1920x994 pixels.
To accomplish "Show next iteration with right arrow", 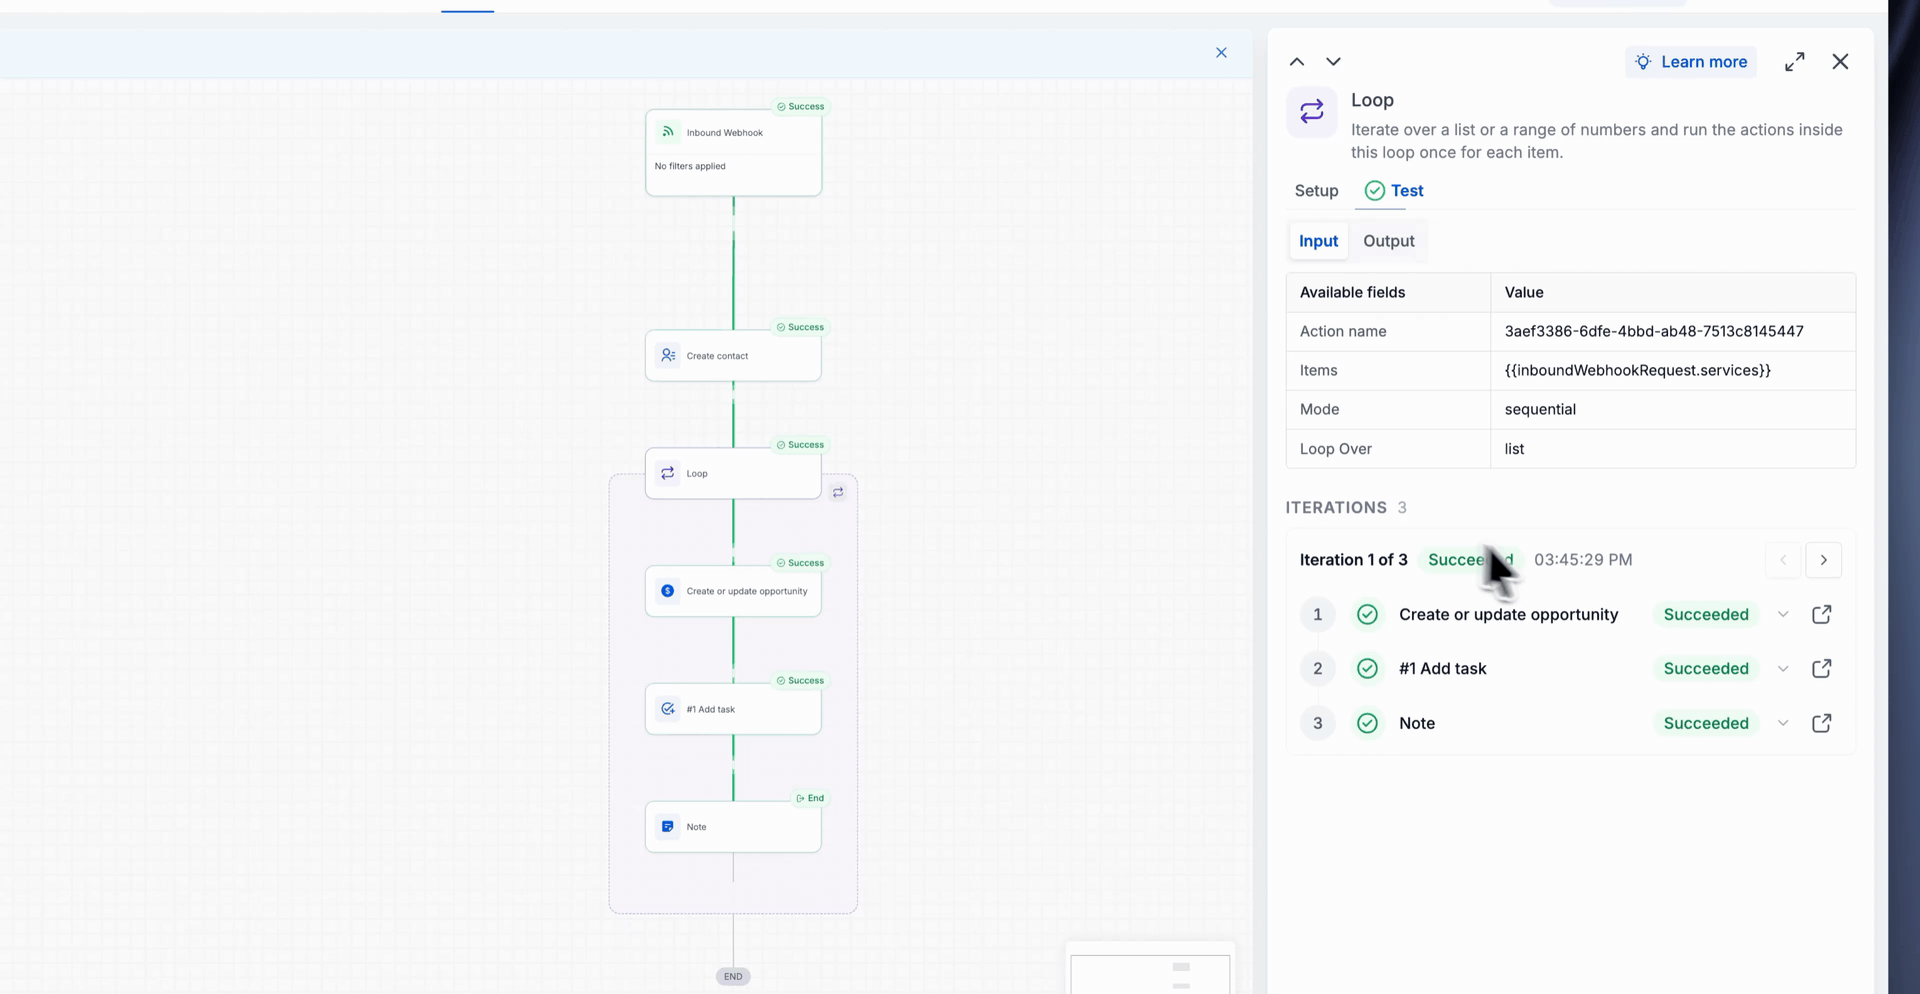I will coord(1824,560).
